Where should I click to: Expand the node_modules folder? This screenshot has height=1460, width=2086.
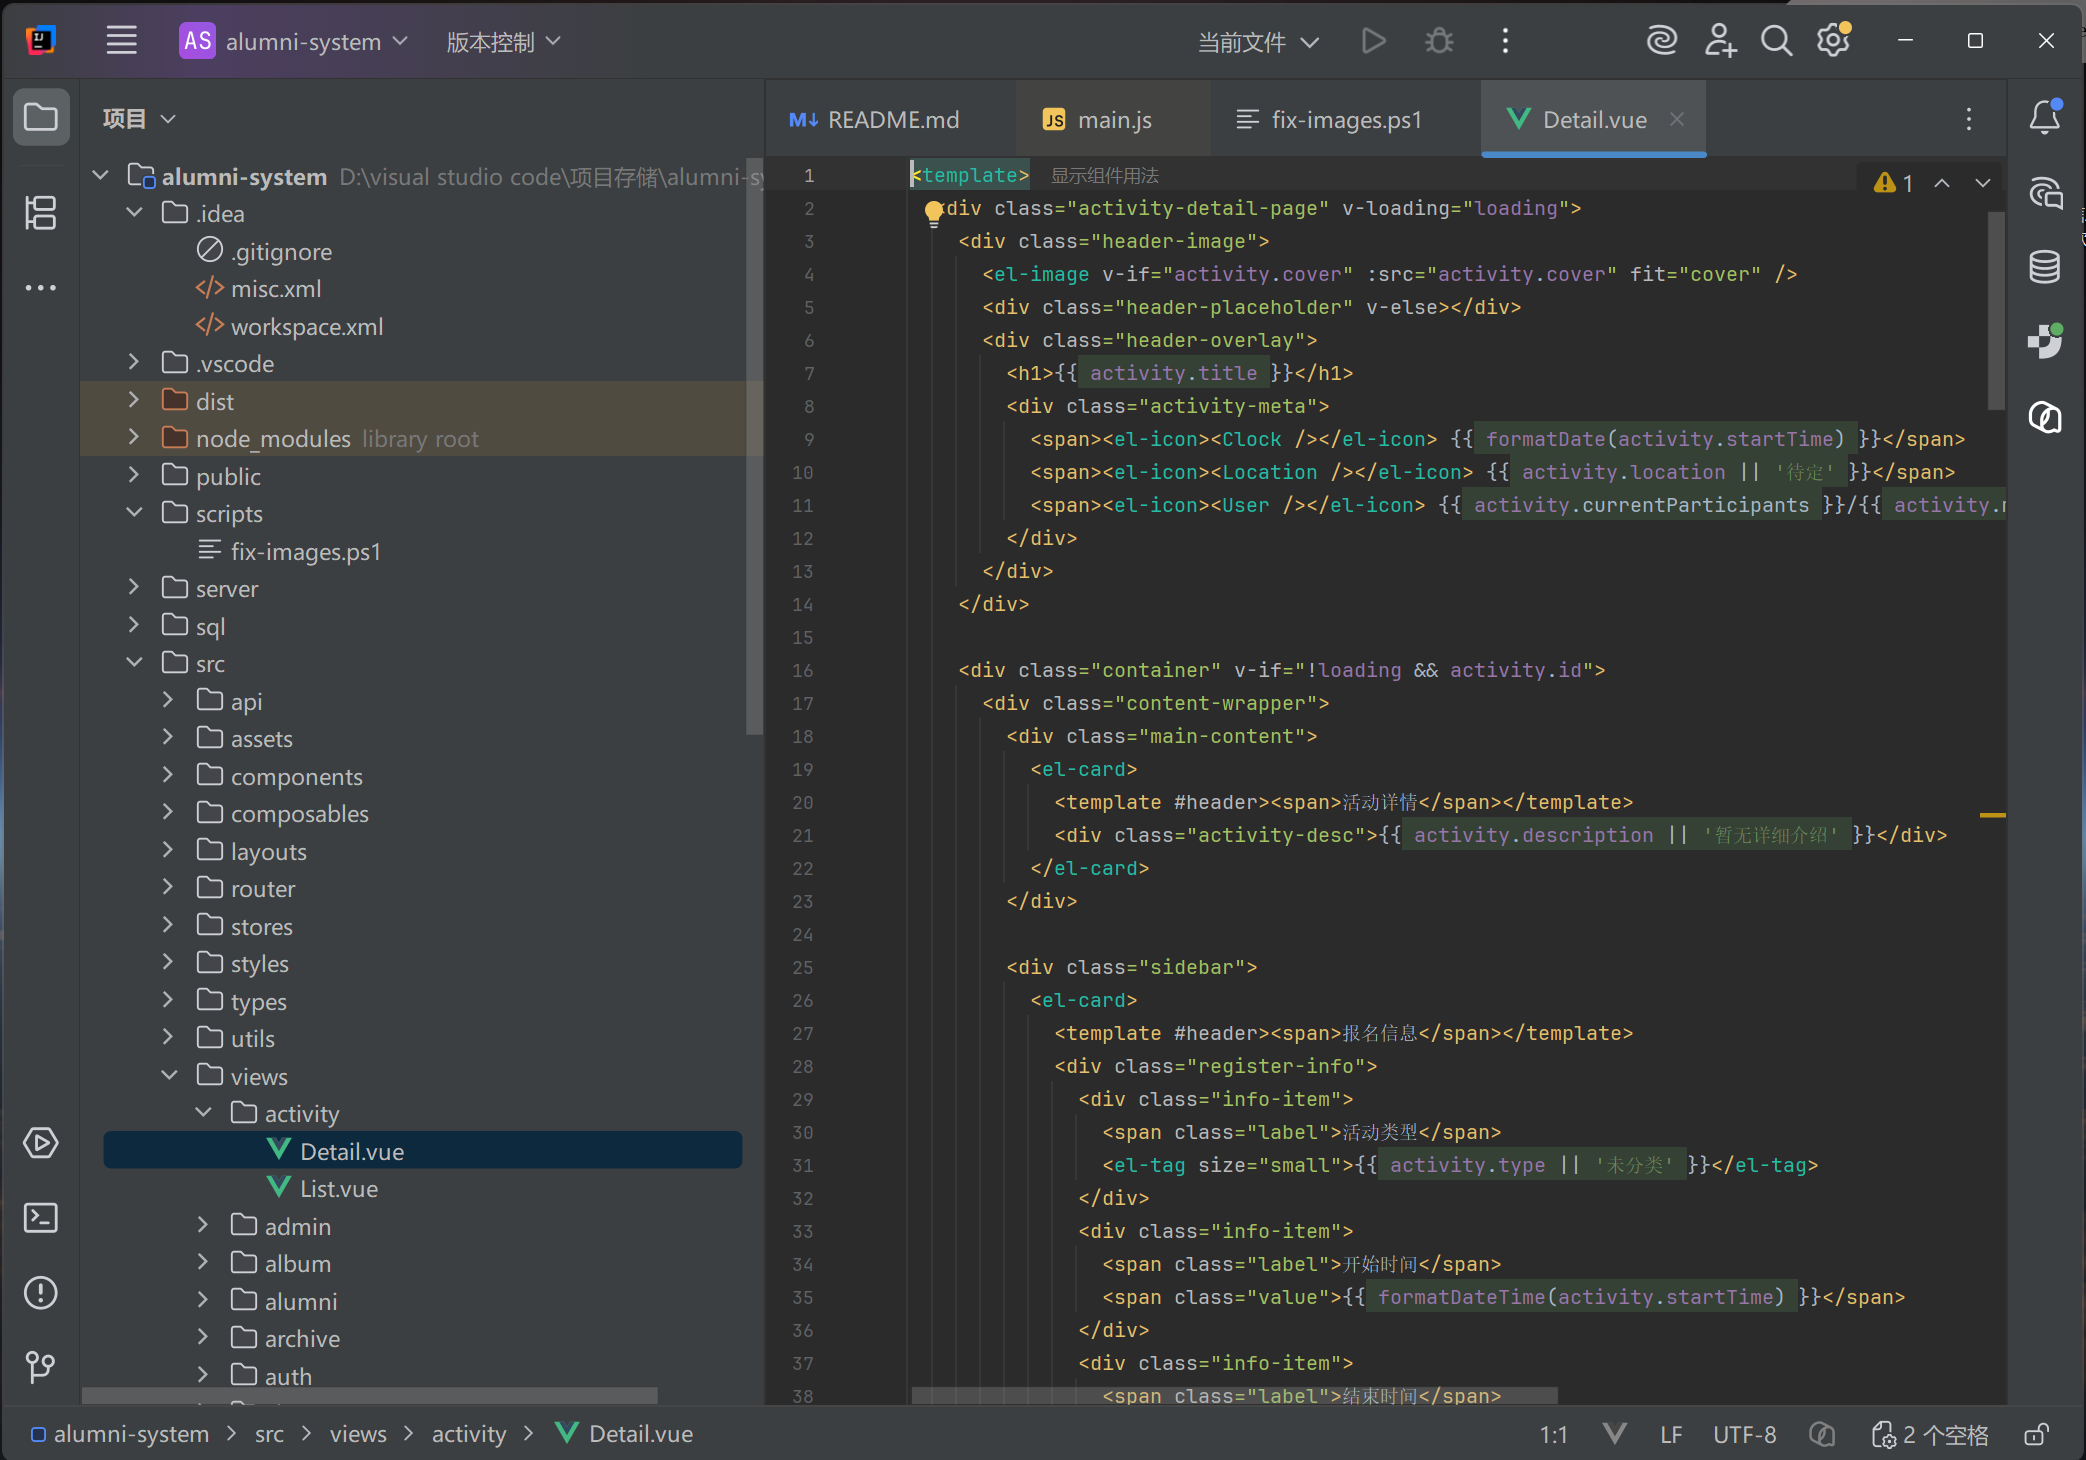[x=134, y=438]
